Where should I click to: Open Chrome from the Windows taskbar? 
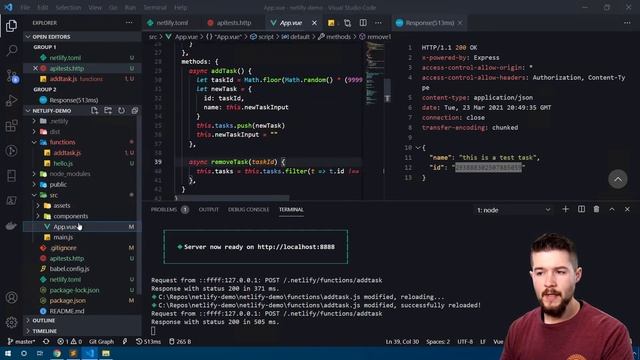pyautogui.click(x=57, y=353)
